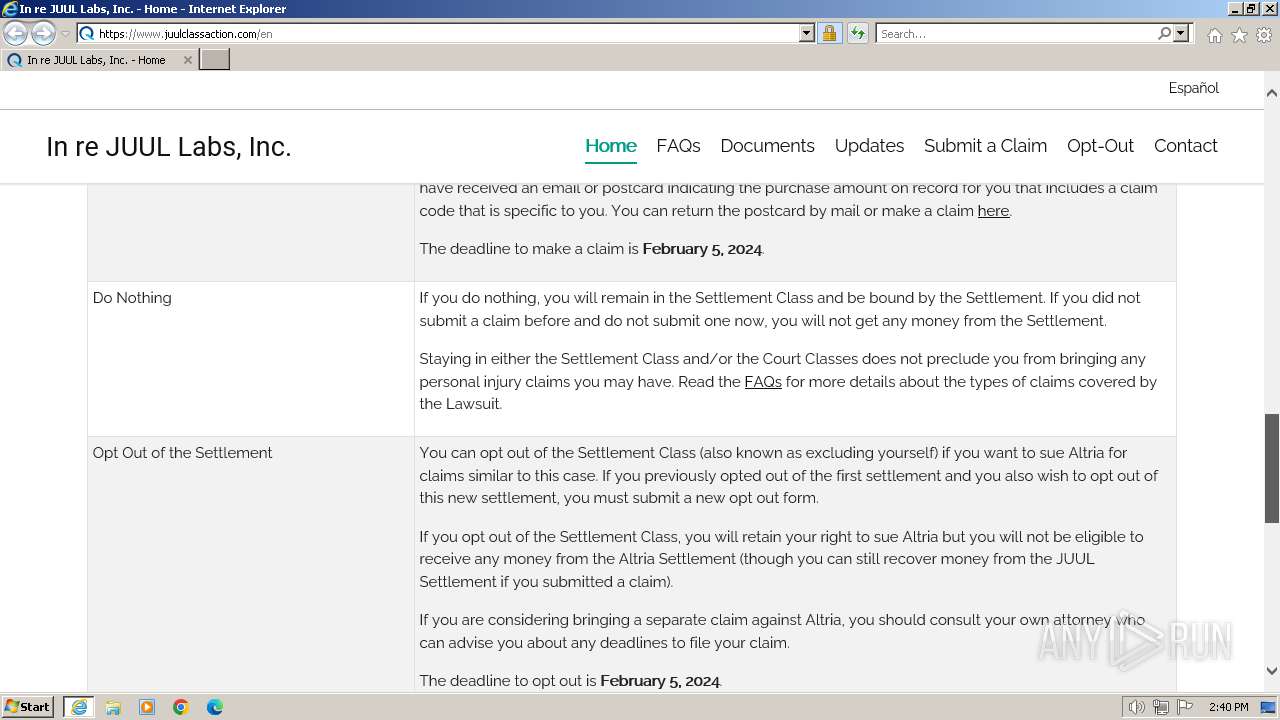Click the network tray icon

(x=1161, y=707)
